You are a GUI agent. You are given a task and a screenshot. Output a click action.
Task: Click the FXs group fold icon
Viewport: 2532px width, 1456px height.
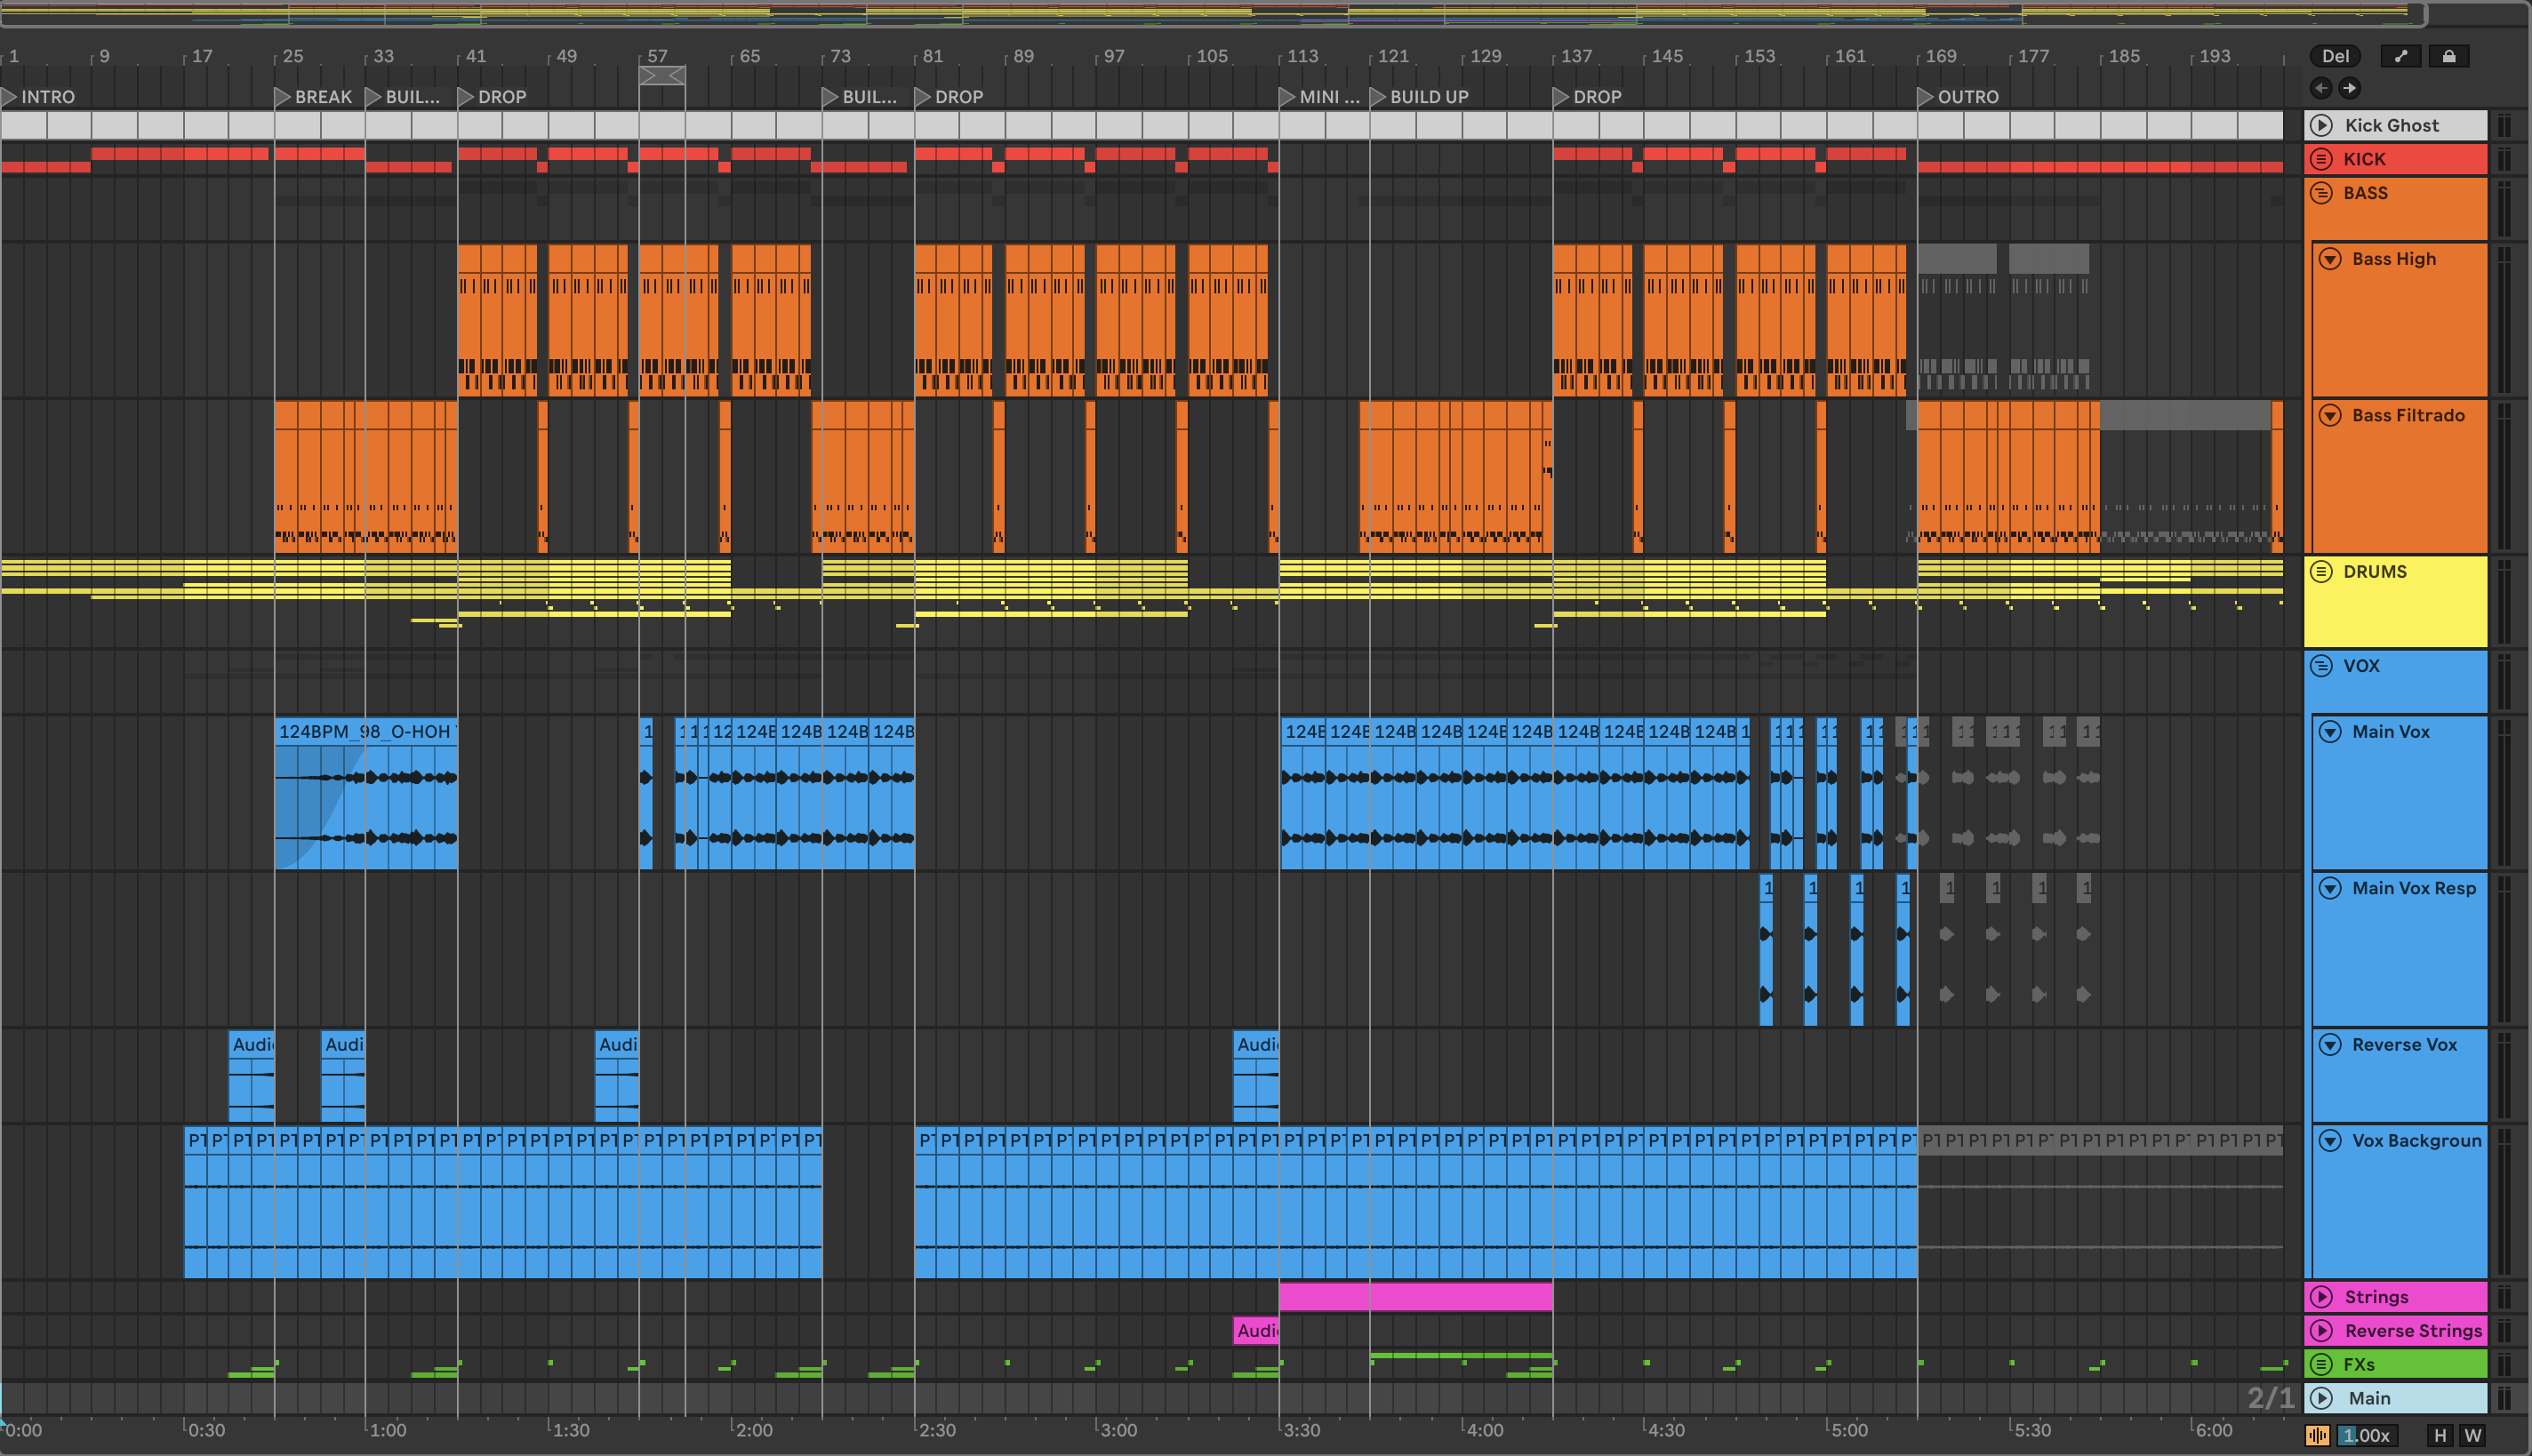[2322, 1364]
